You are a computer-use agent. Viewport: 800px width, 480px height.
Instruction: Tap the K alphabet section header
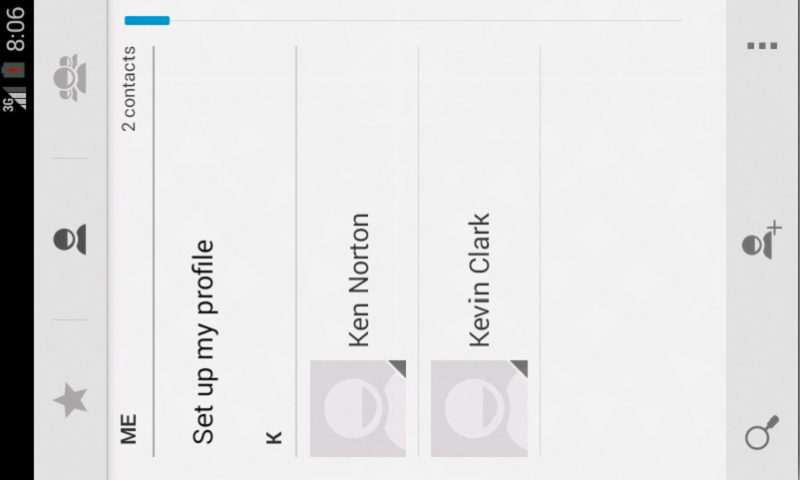[x=274, y=436]
